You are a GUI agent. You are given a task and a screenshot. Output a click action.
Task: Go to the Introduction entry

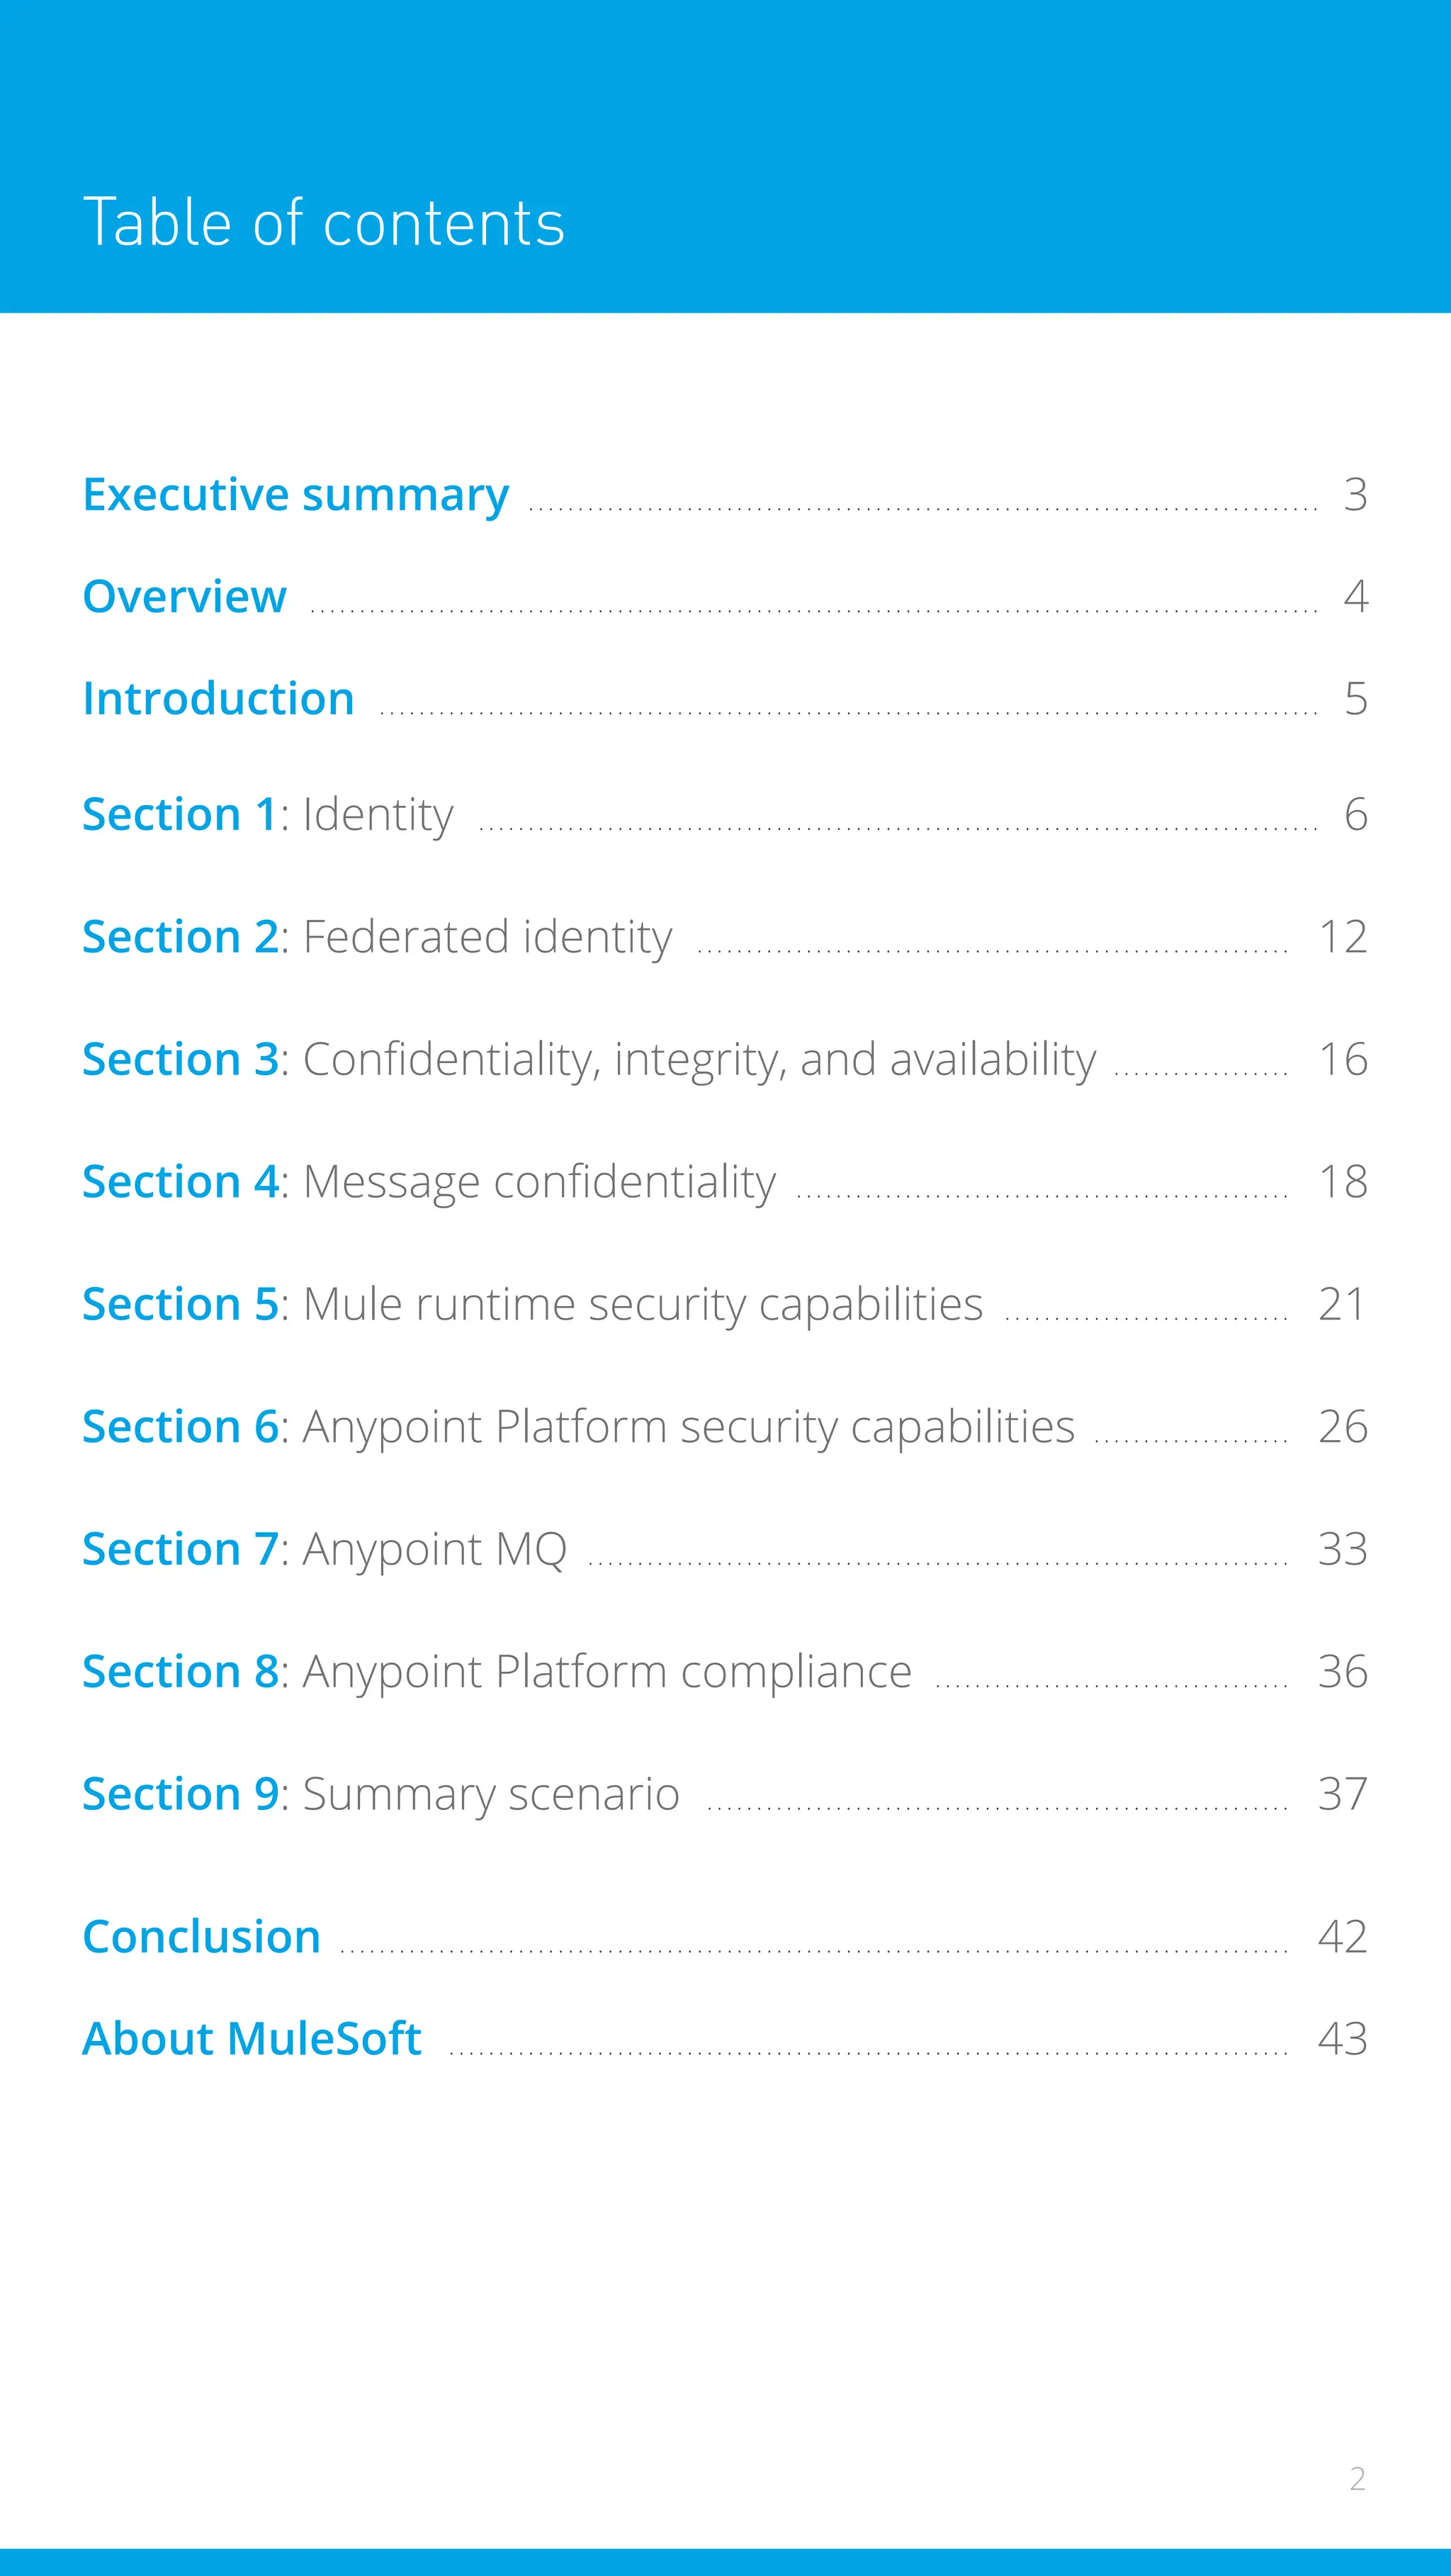pyautogui.click(x=219, y=699)
